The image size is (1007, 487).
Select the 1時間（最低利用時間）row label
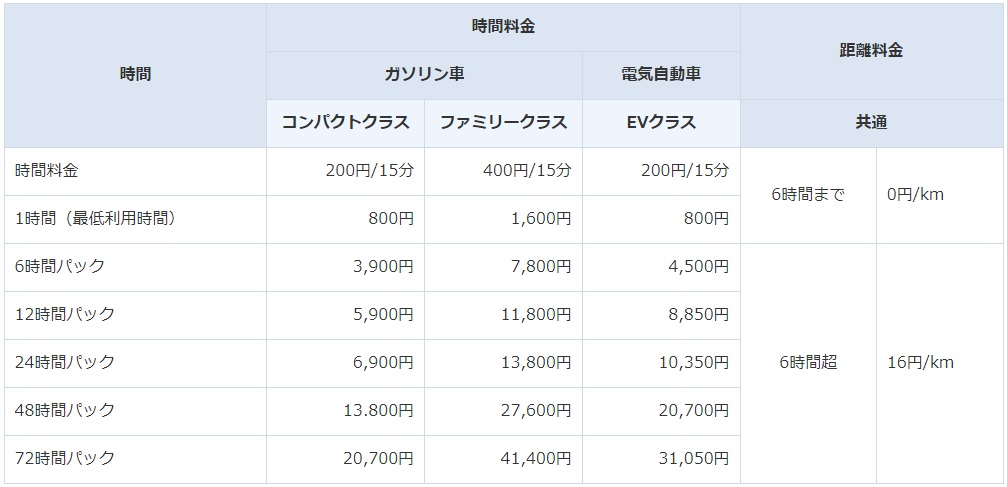(136, 219)
